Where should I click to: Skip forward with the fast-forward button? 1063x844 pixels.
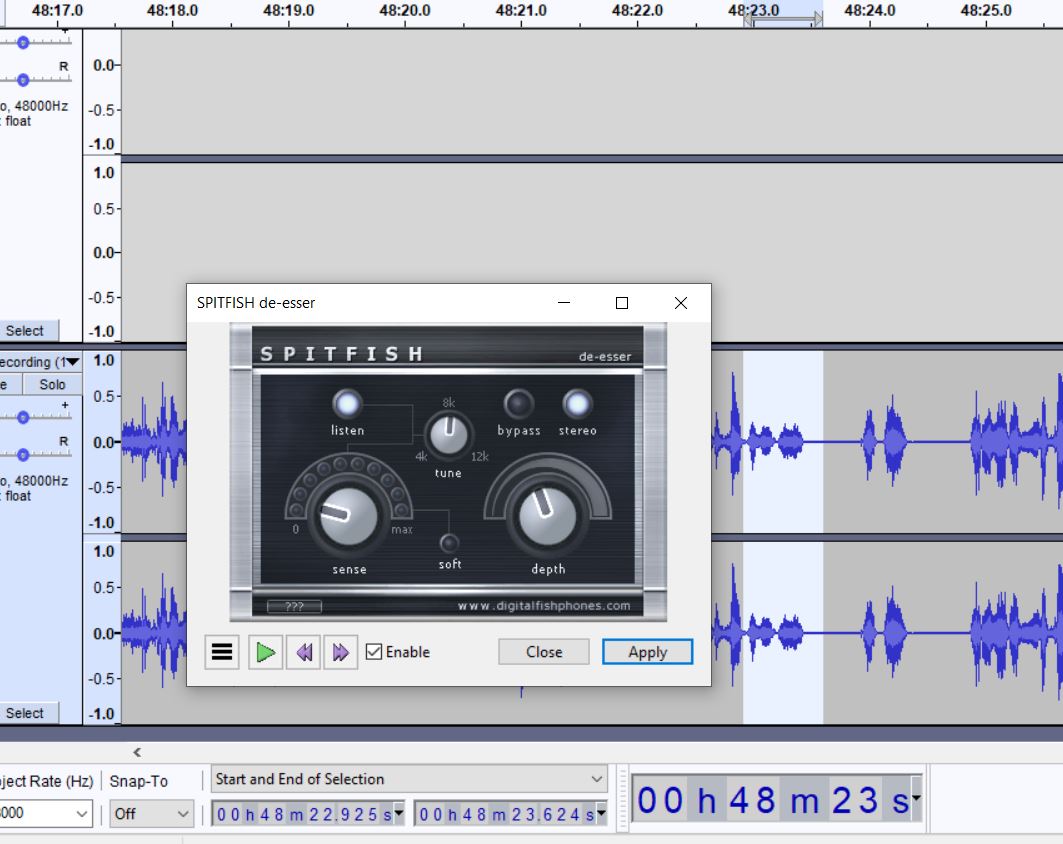[x=340, y=652]
